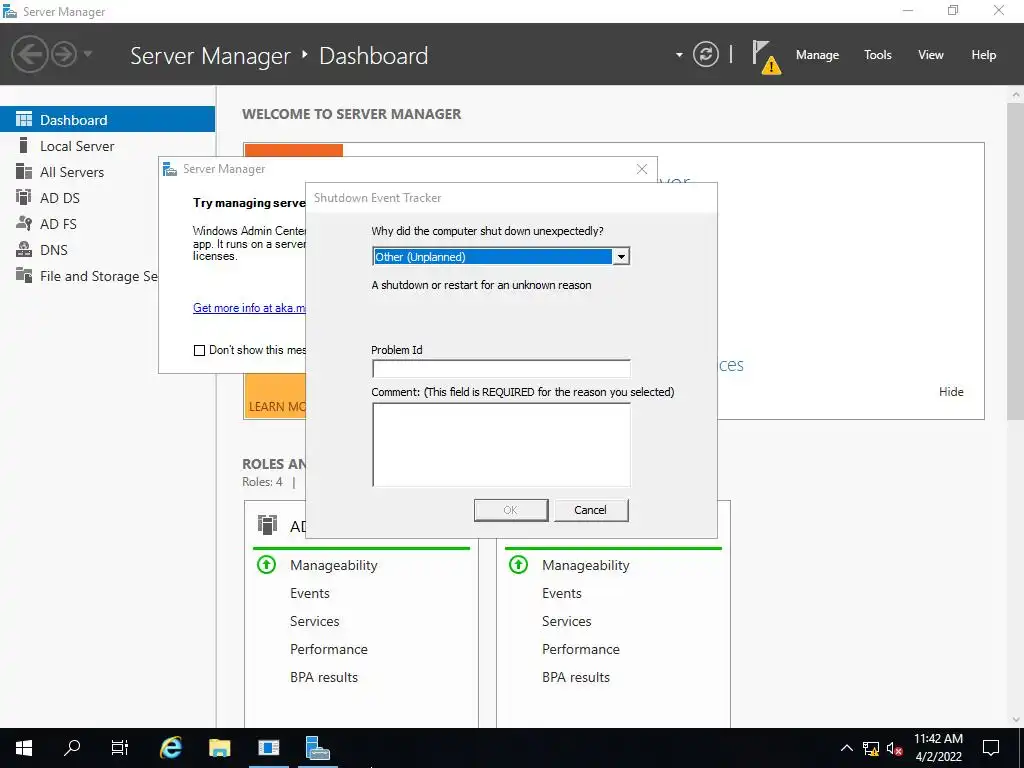Click Cancel in Shutdown Event Tracker

[591, 510]
